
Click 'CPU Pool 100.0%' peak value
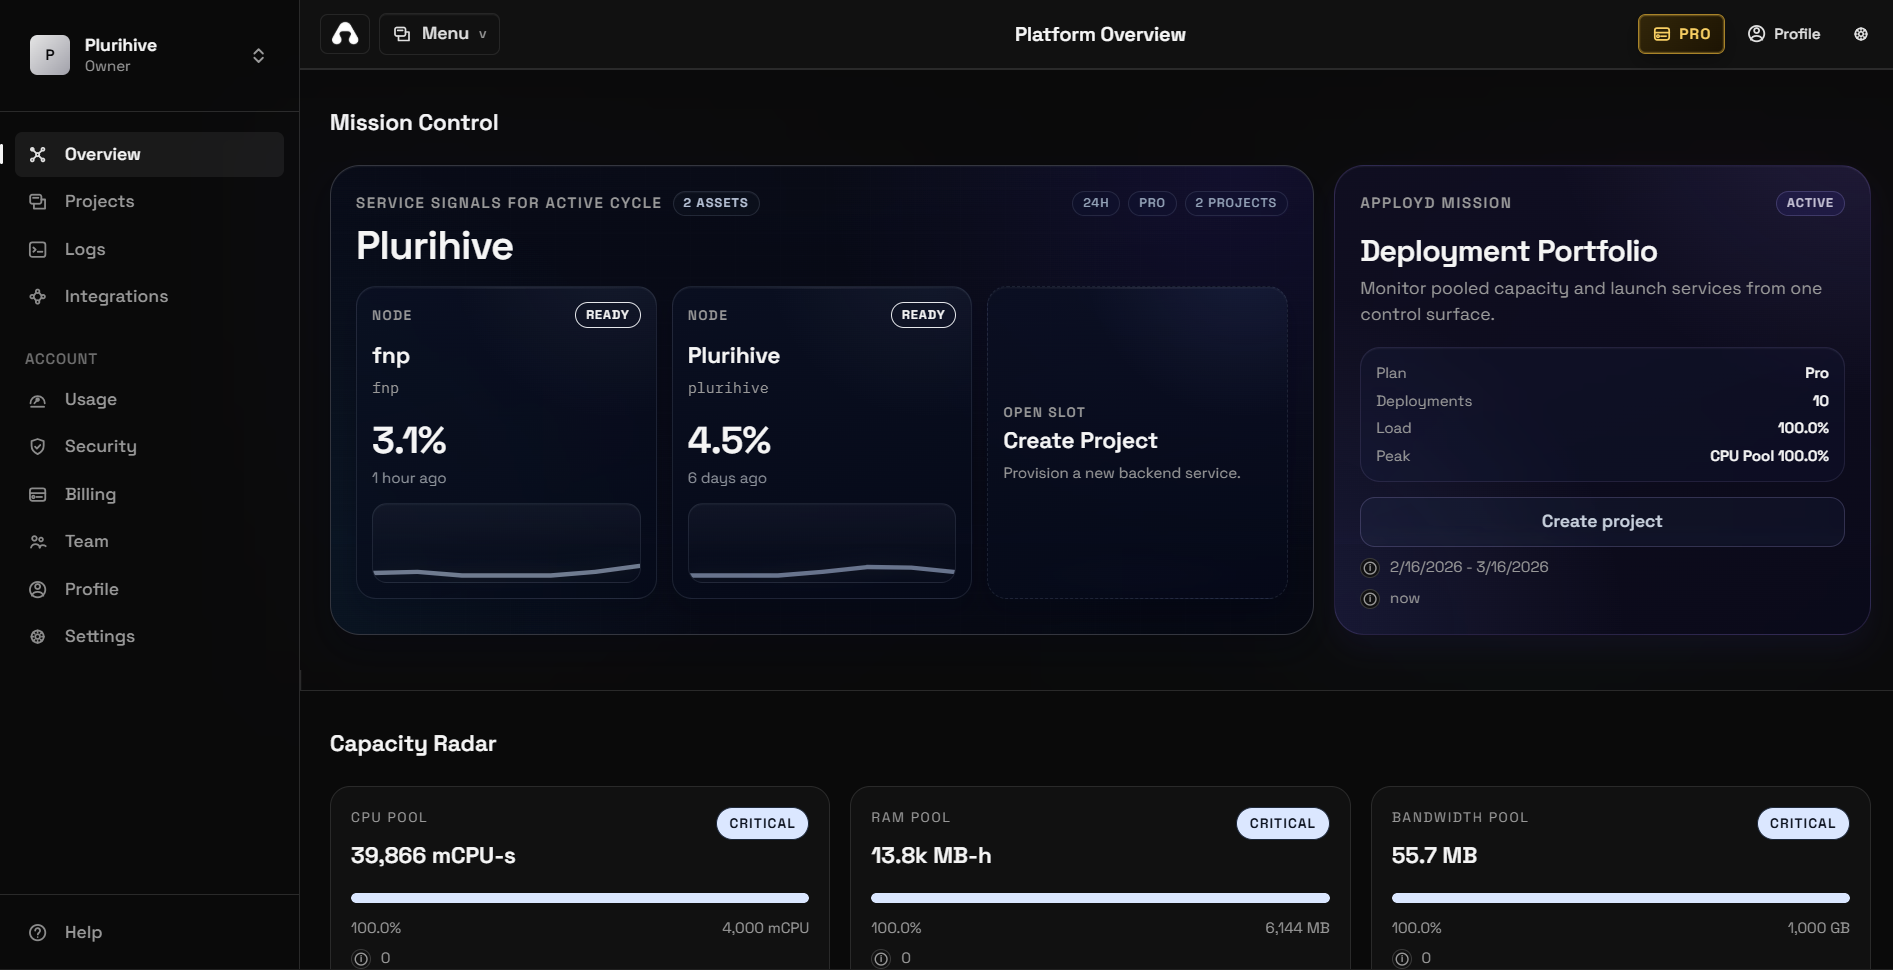click(x=1769, y=456)
